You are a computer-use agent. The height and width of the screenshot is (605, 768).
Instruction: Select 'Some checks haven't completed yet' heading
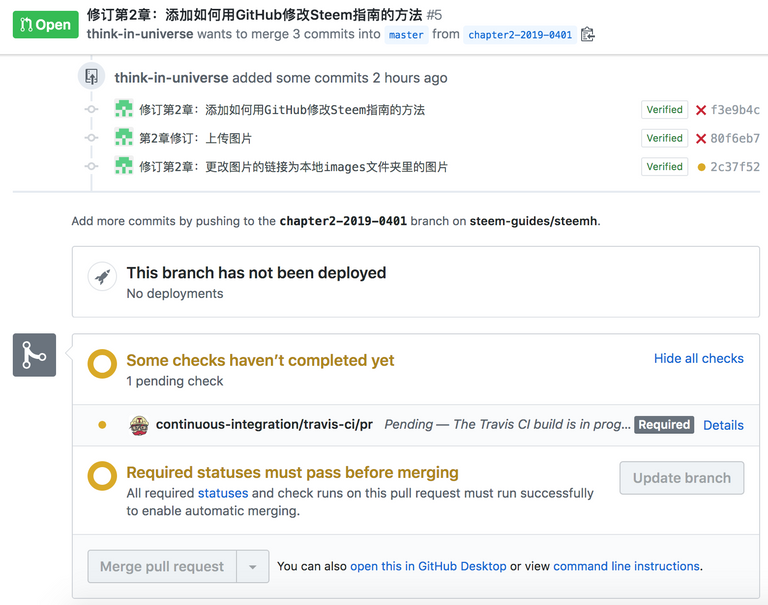click(x=260, y=360)
